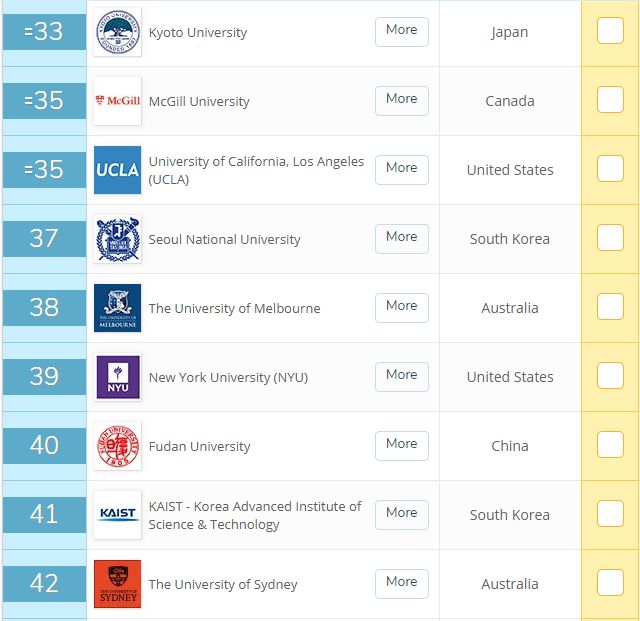Click the purple NYU logo
640x621 pixels.
click(x=117, y=377)
